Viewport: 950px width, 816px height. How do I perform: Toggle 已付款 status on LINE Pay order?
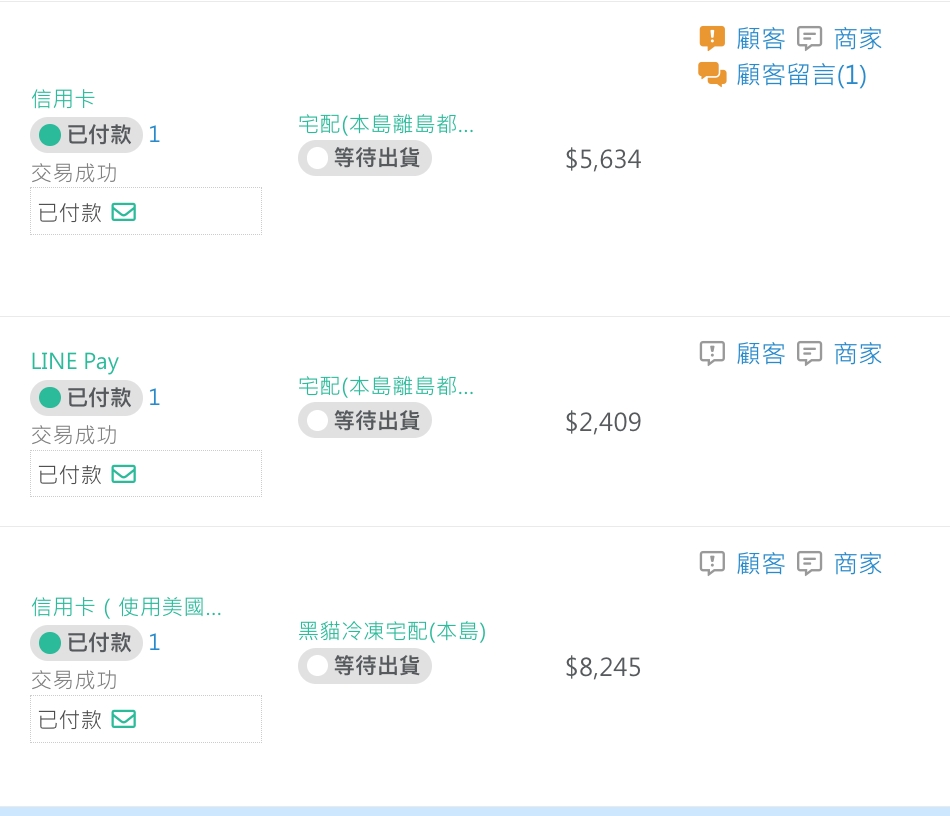(x=86, y=398)
